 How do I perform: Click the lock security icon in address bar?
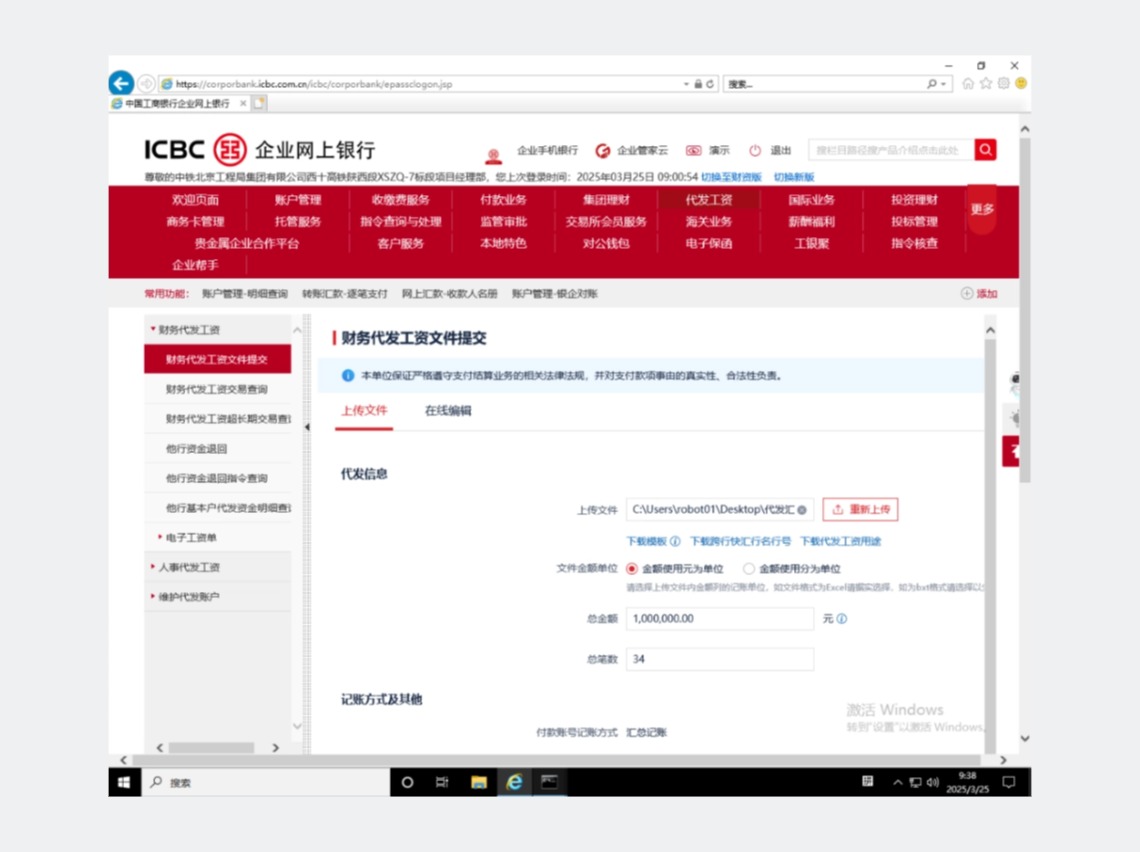click(x=698, y=84)
